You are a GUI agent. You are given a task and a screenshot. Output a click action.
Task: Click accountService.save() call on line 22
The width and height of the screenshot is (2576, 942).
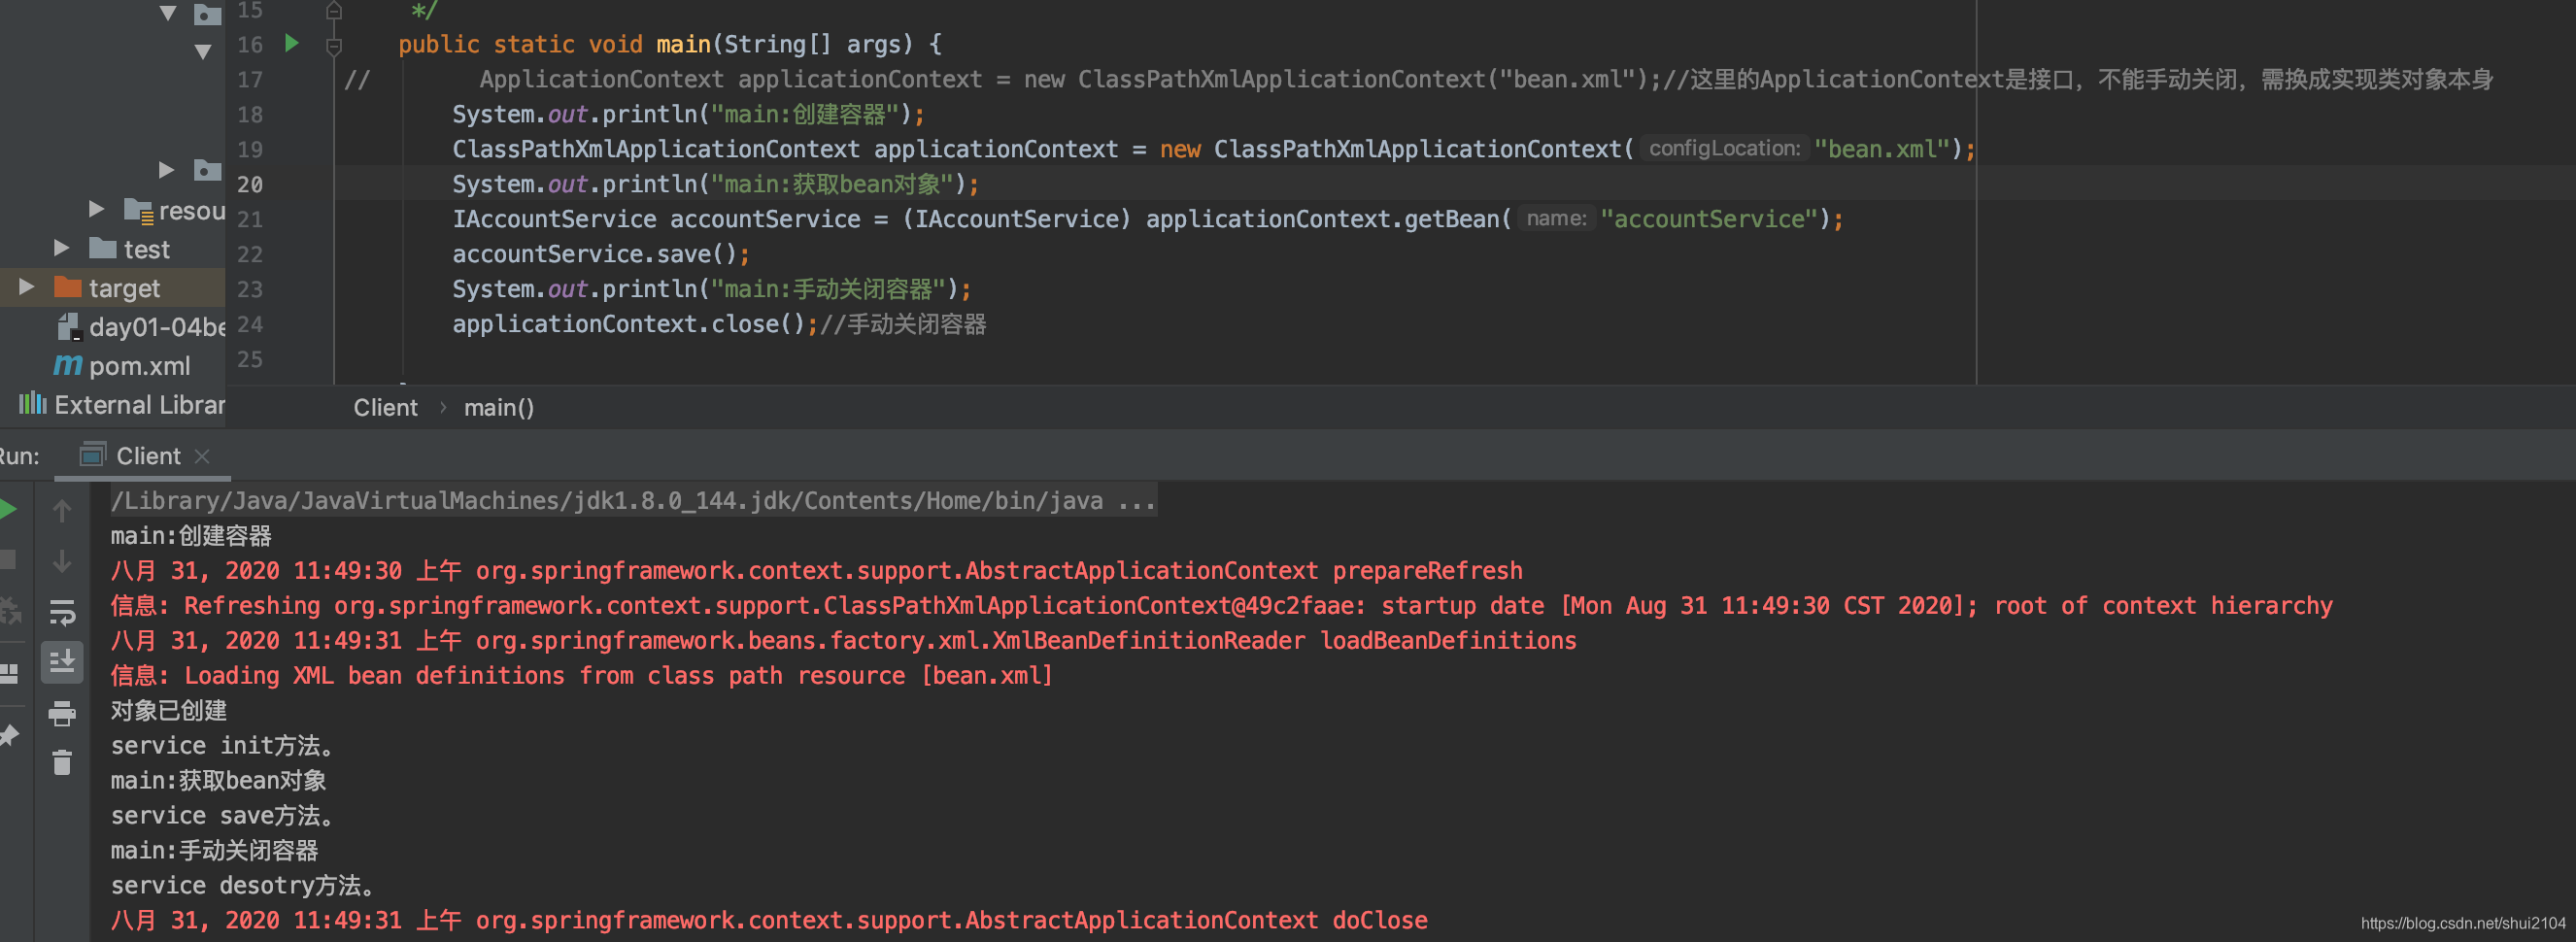600,254
